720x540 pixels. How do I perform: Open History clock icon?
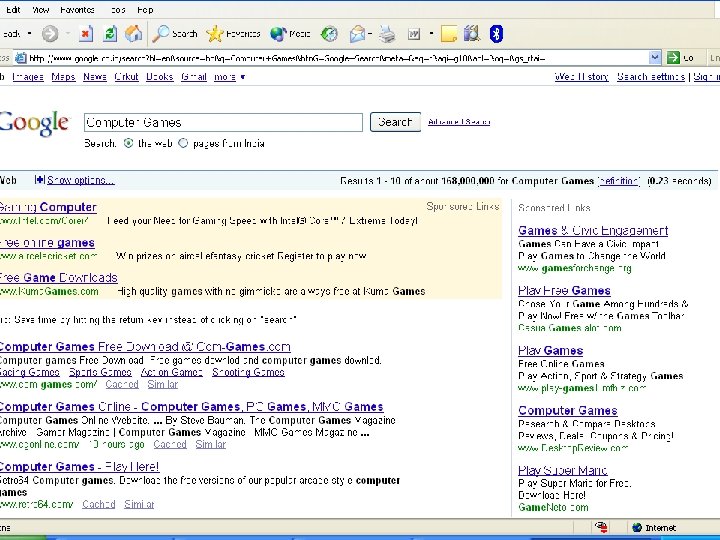(x=329, y=34)
